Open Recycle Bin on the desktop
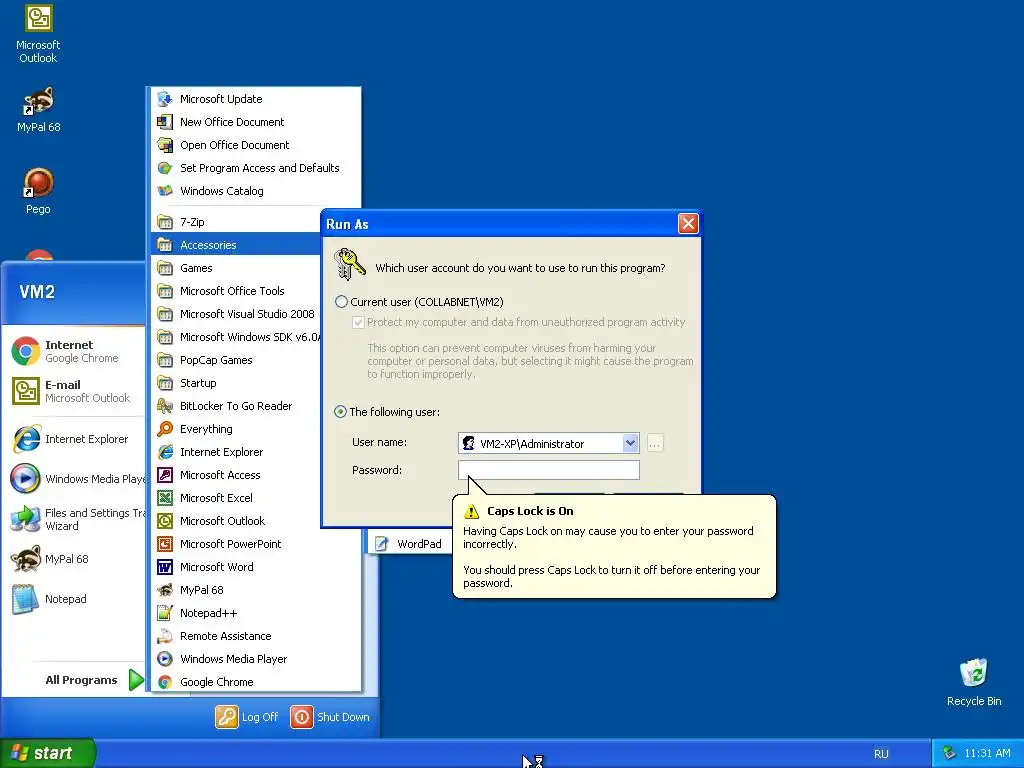 click(x=974, y=682)
